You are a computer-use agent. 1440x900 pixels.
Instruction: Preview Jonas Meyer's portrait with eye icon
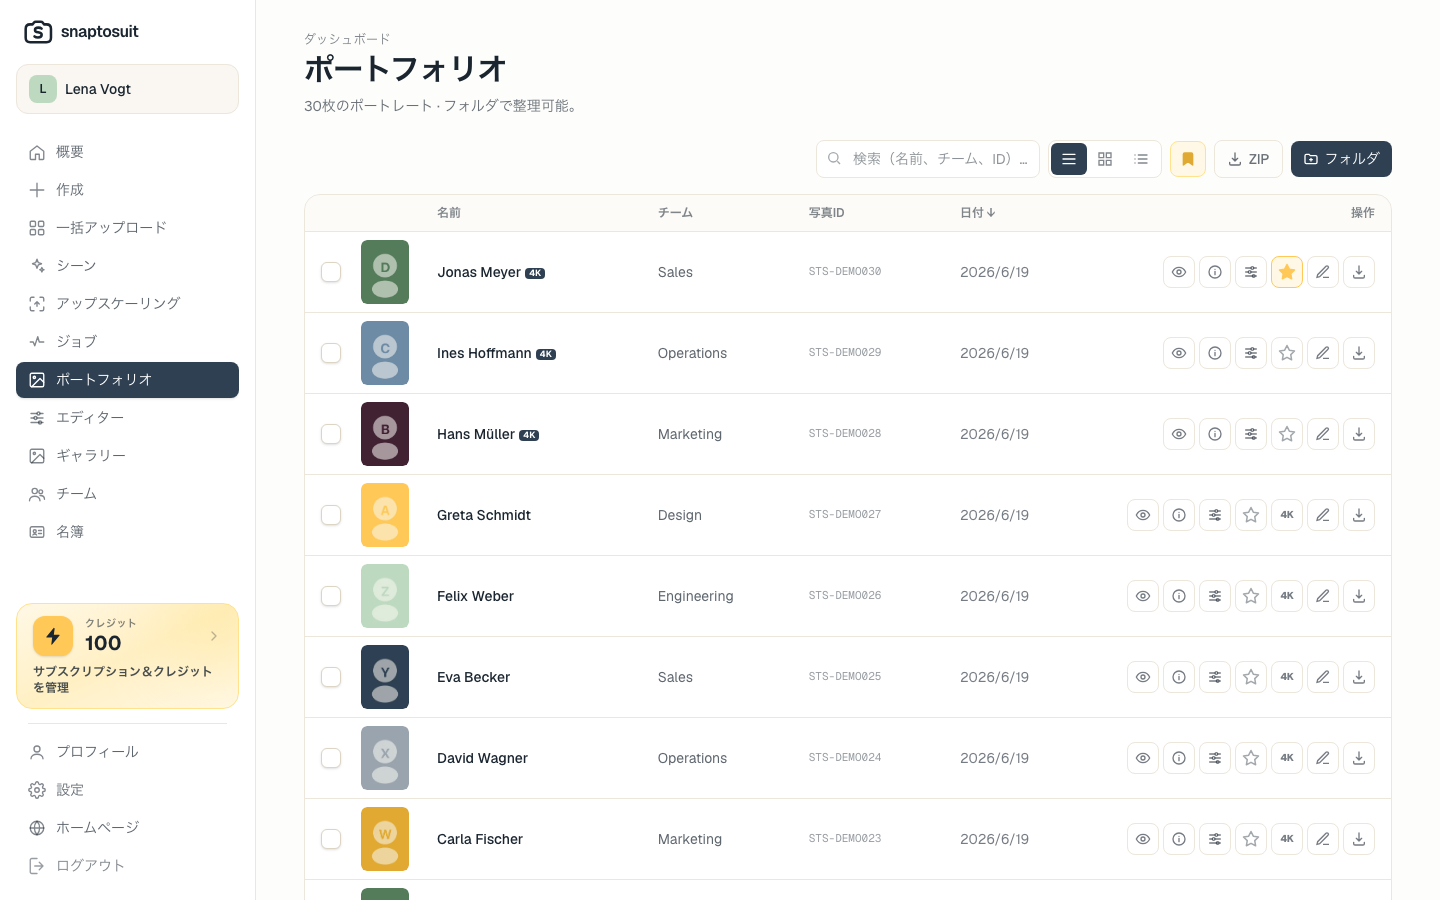click(x=1179, y=272)
